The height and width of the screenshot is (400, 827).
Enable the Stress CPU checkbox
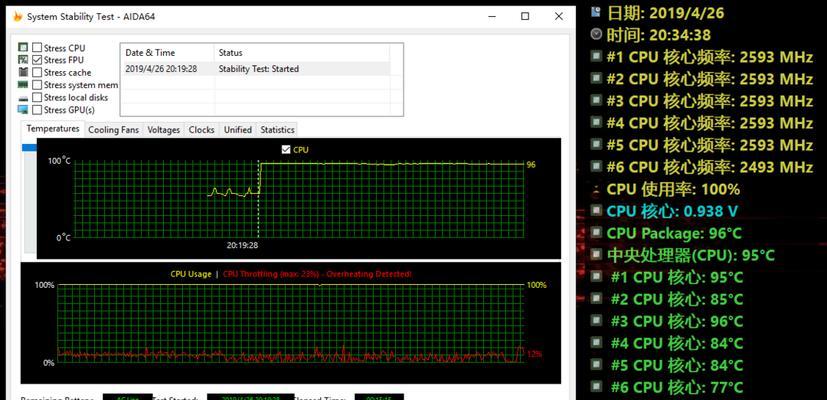point(37,47)
